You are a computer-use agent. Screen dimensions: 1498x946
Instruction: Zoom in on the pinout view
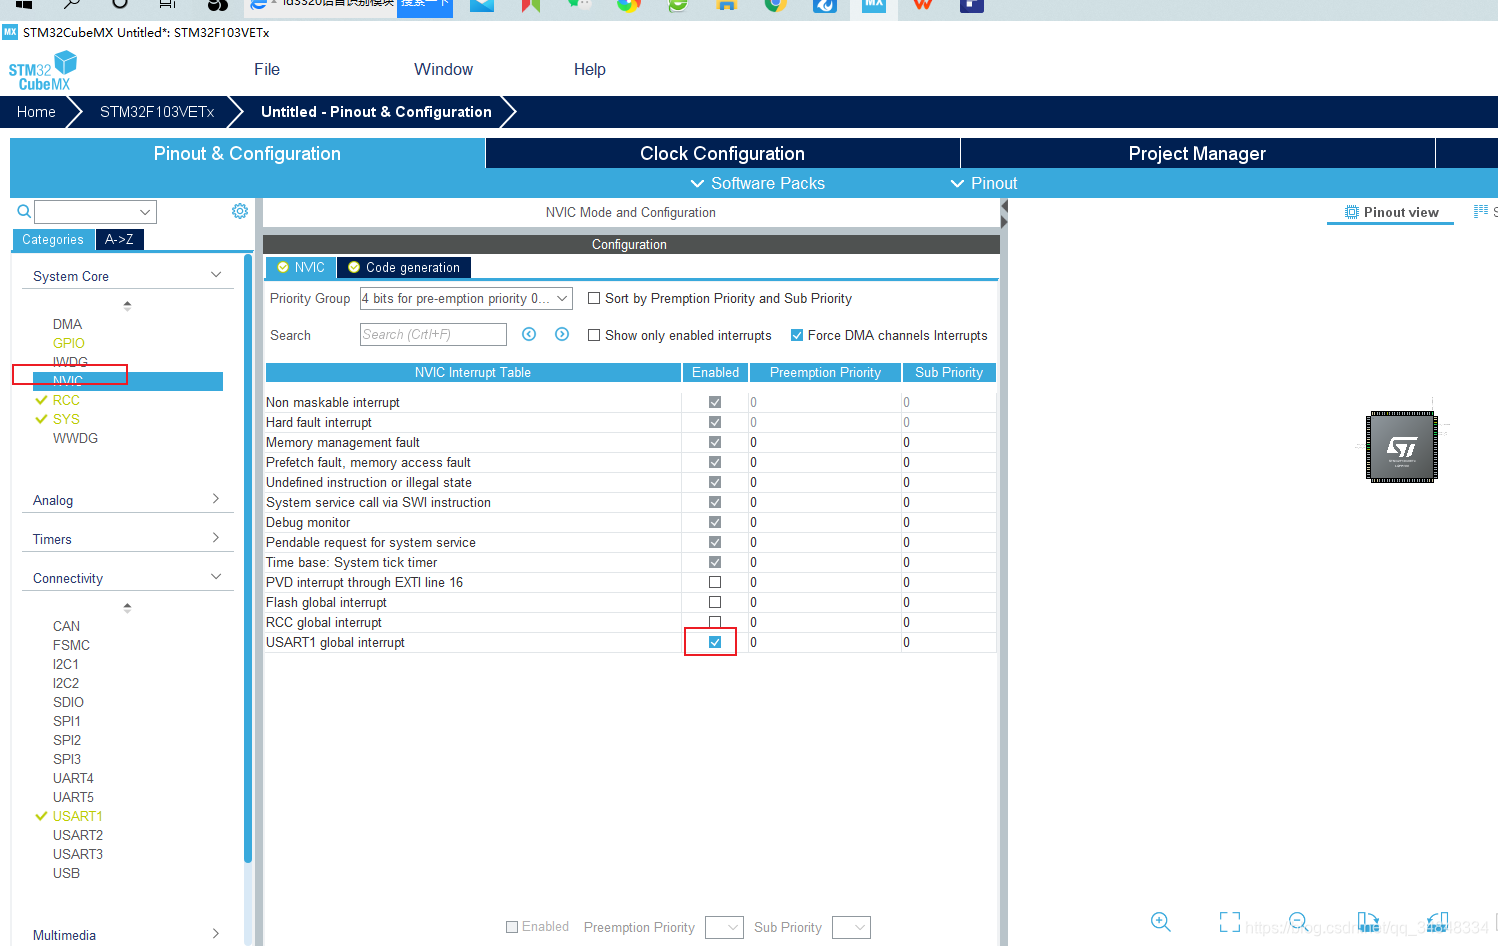[1160, 921]
